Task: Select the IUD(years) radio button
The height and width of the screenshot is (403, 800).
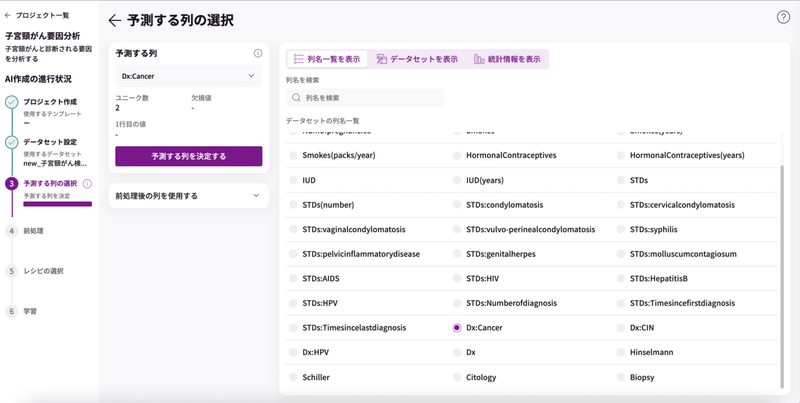Action: (x=457, y=180)
